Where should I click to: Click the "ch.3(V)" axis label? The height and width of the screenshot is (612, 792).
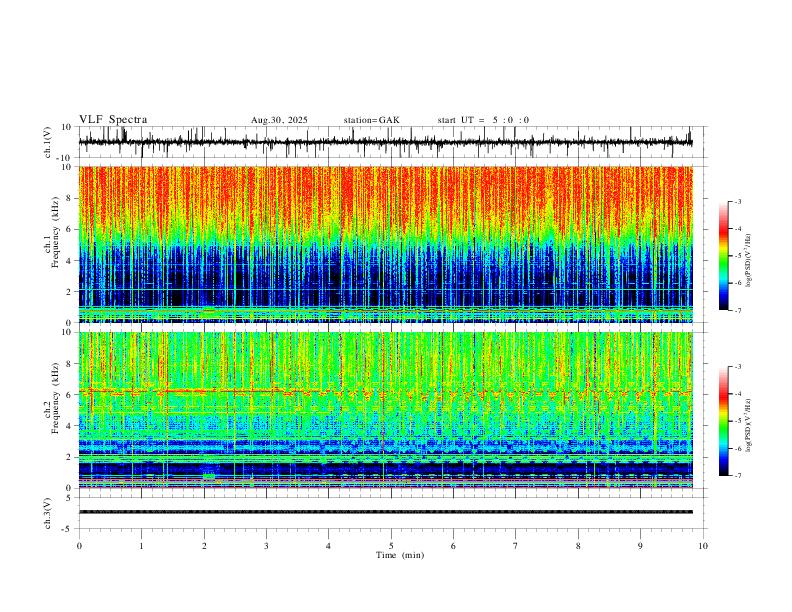point(48,513)
